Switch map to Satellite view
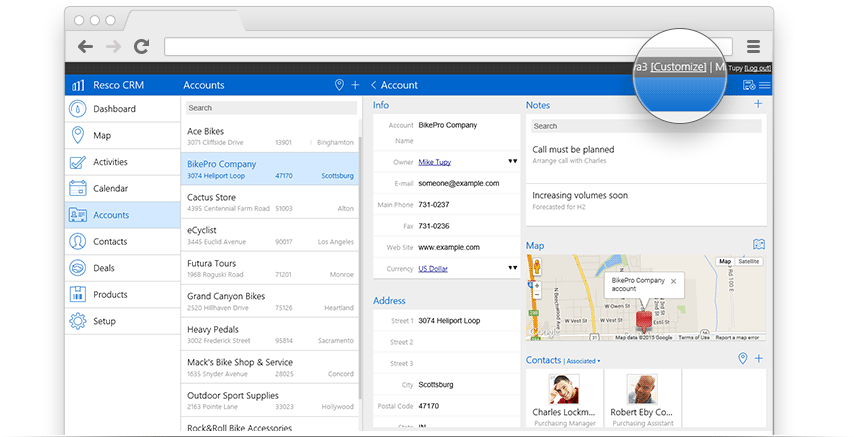 pyautogui.click(x=749, y=262)
